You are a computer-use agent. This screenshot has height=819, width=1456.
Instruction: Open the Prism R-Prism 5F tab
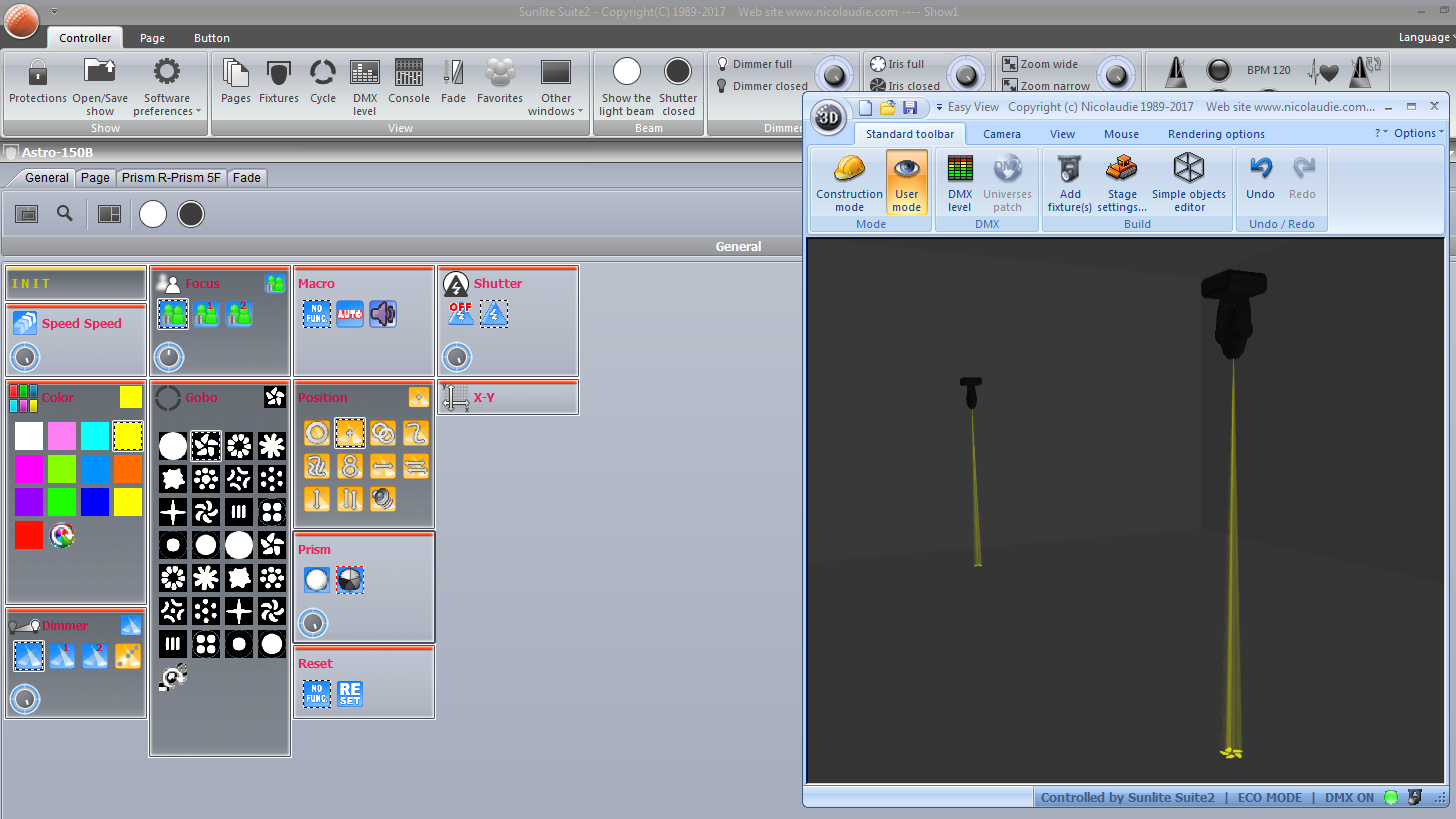(171, 178)
